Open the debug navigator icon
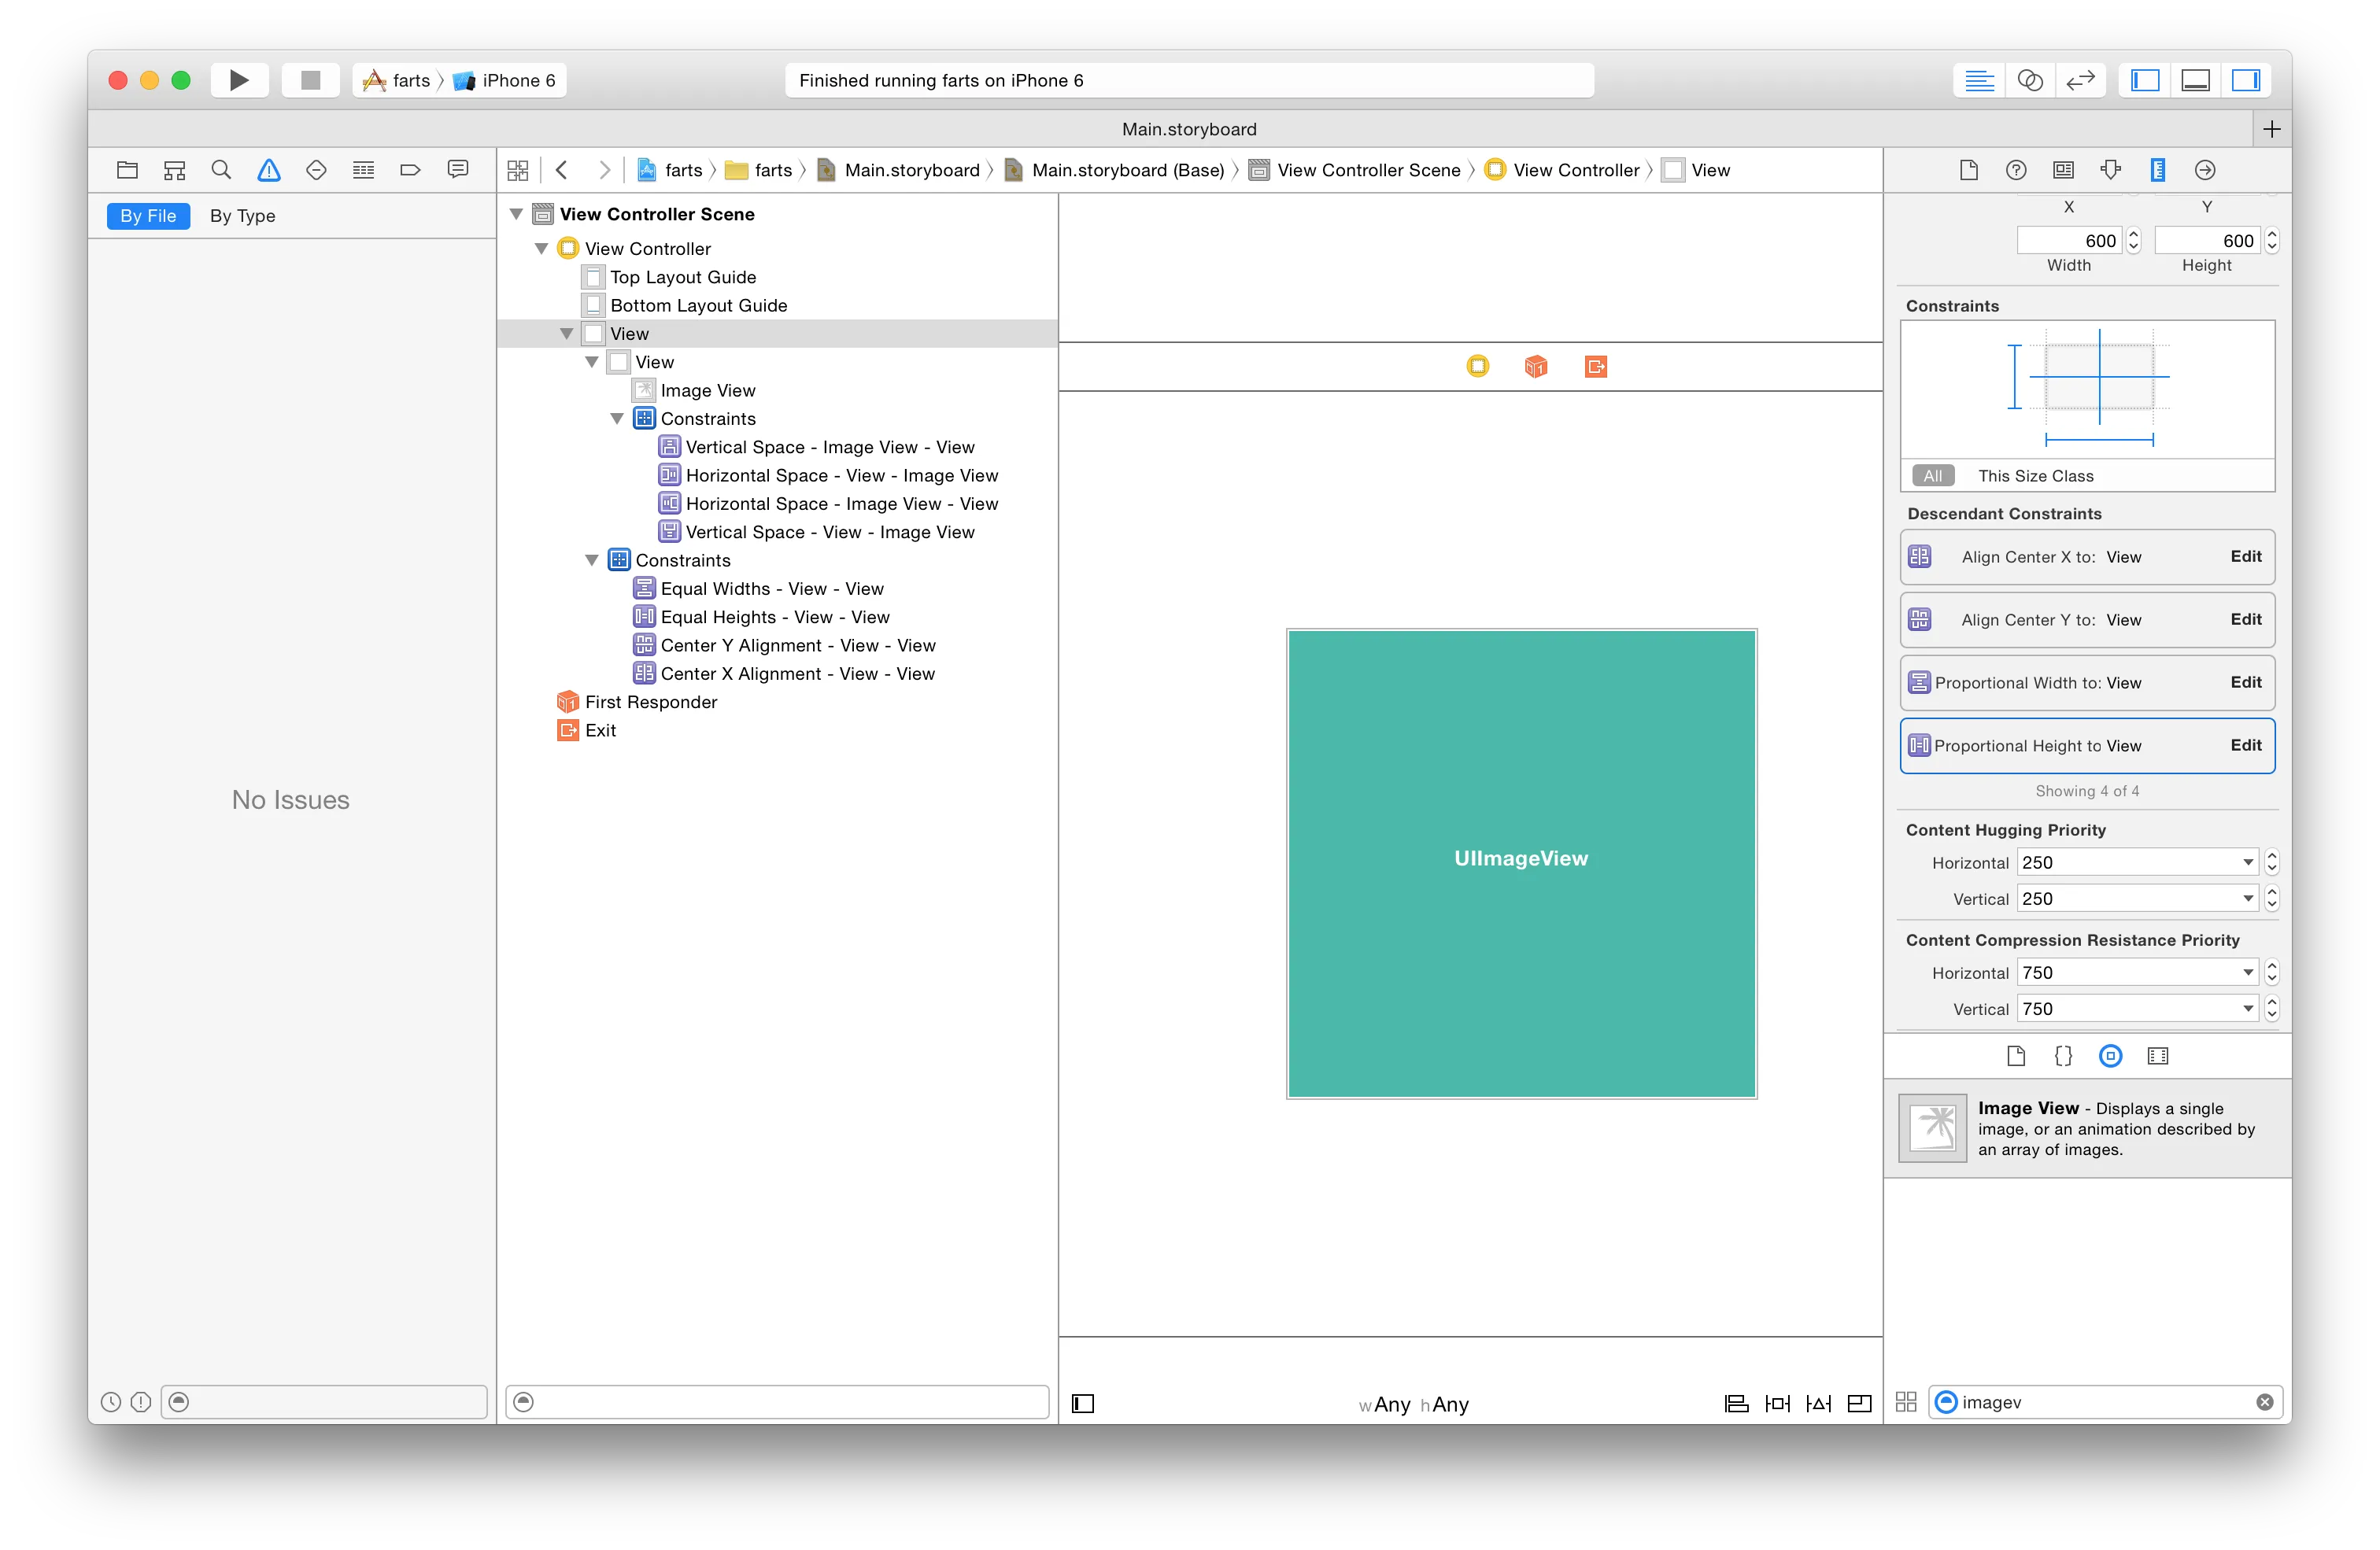 click(363, 170)
